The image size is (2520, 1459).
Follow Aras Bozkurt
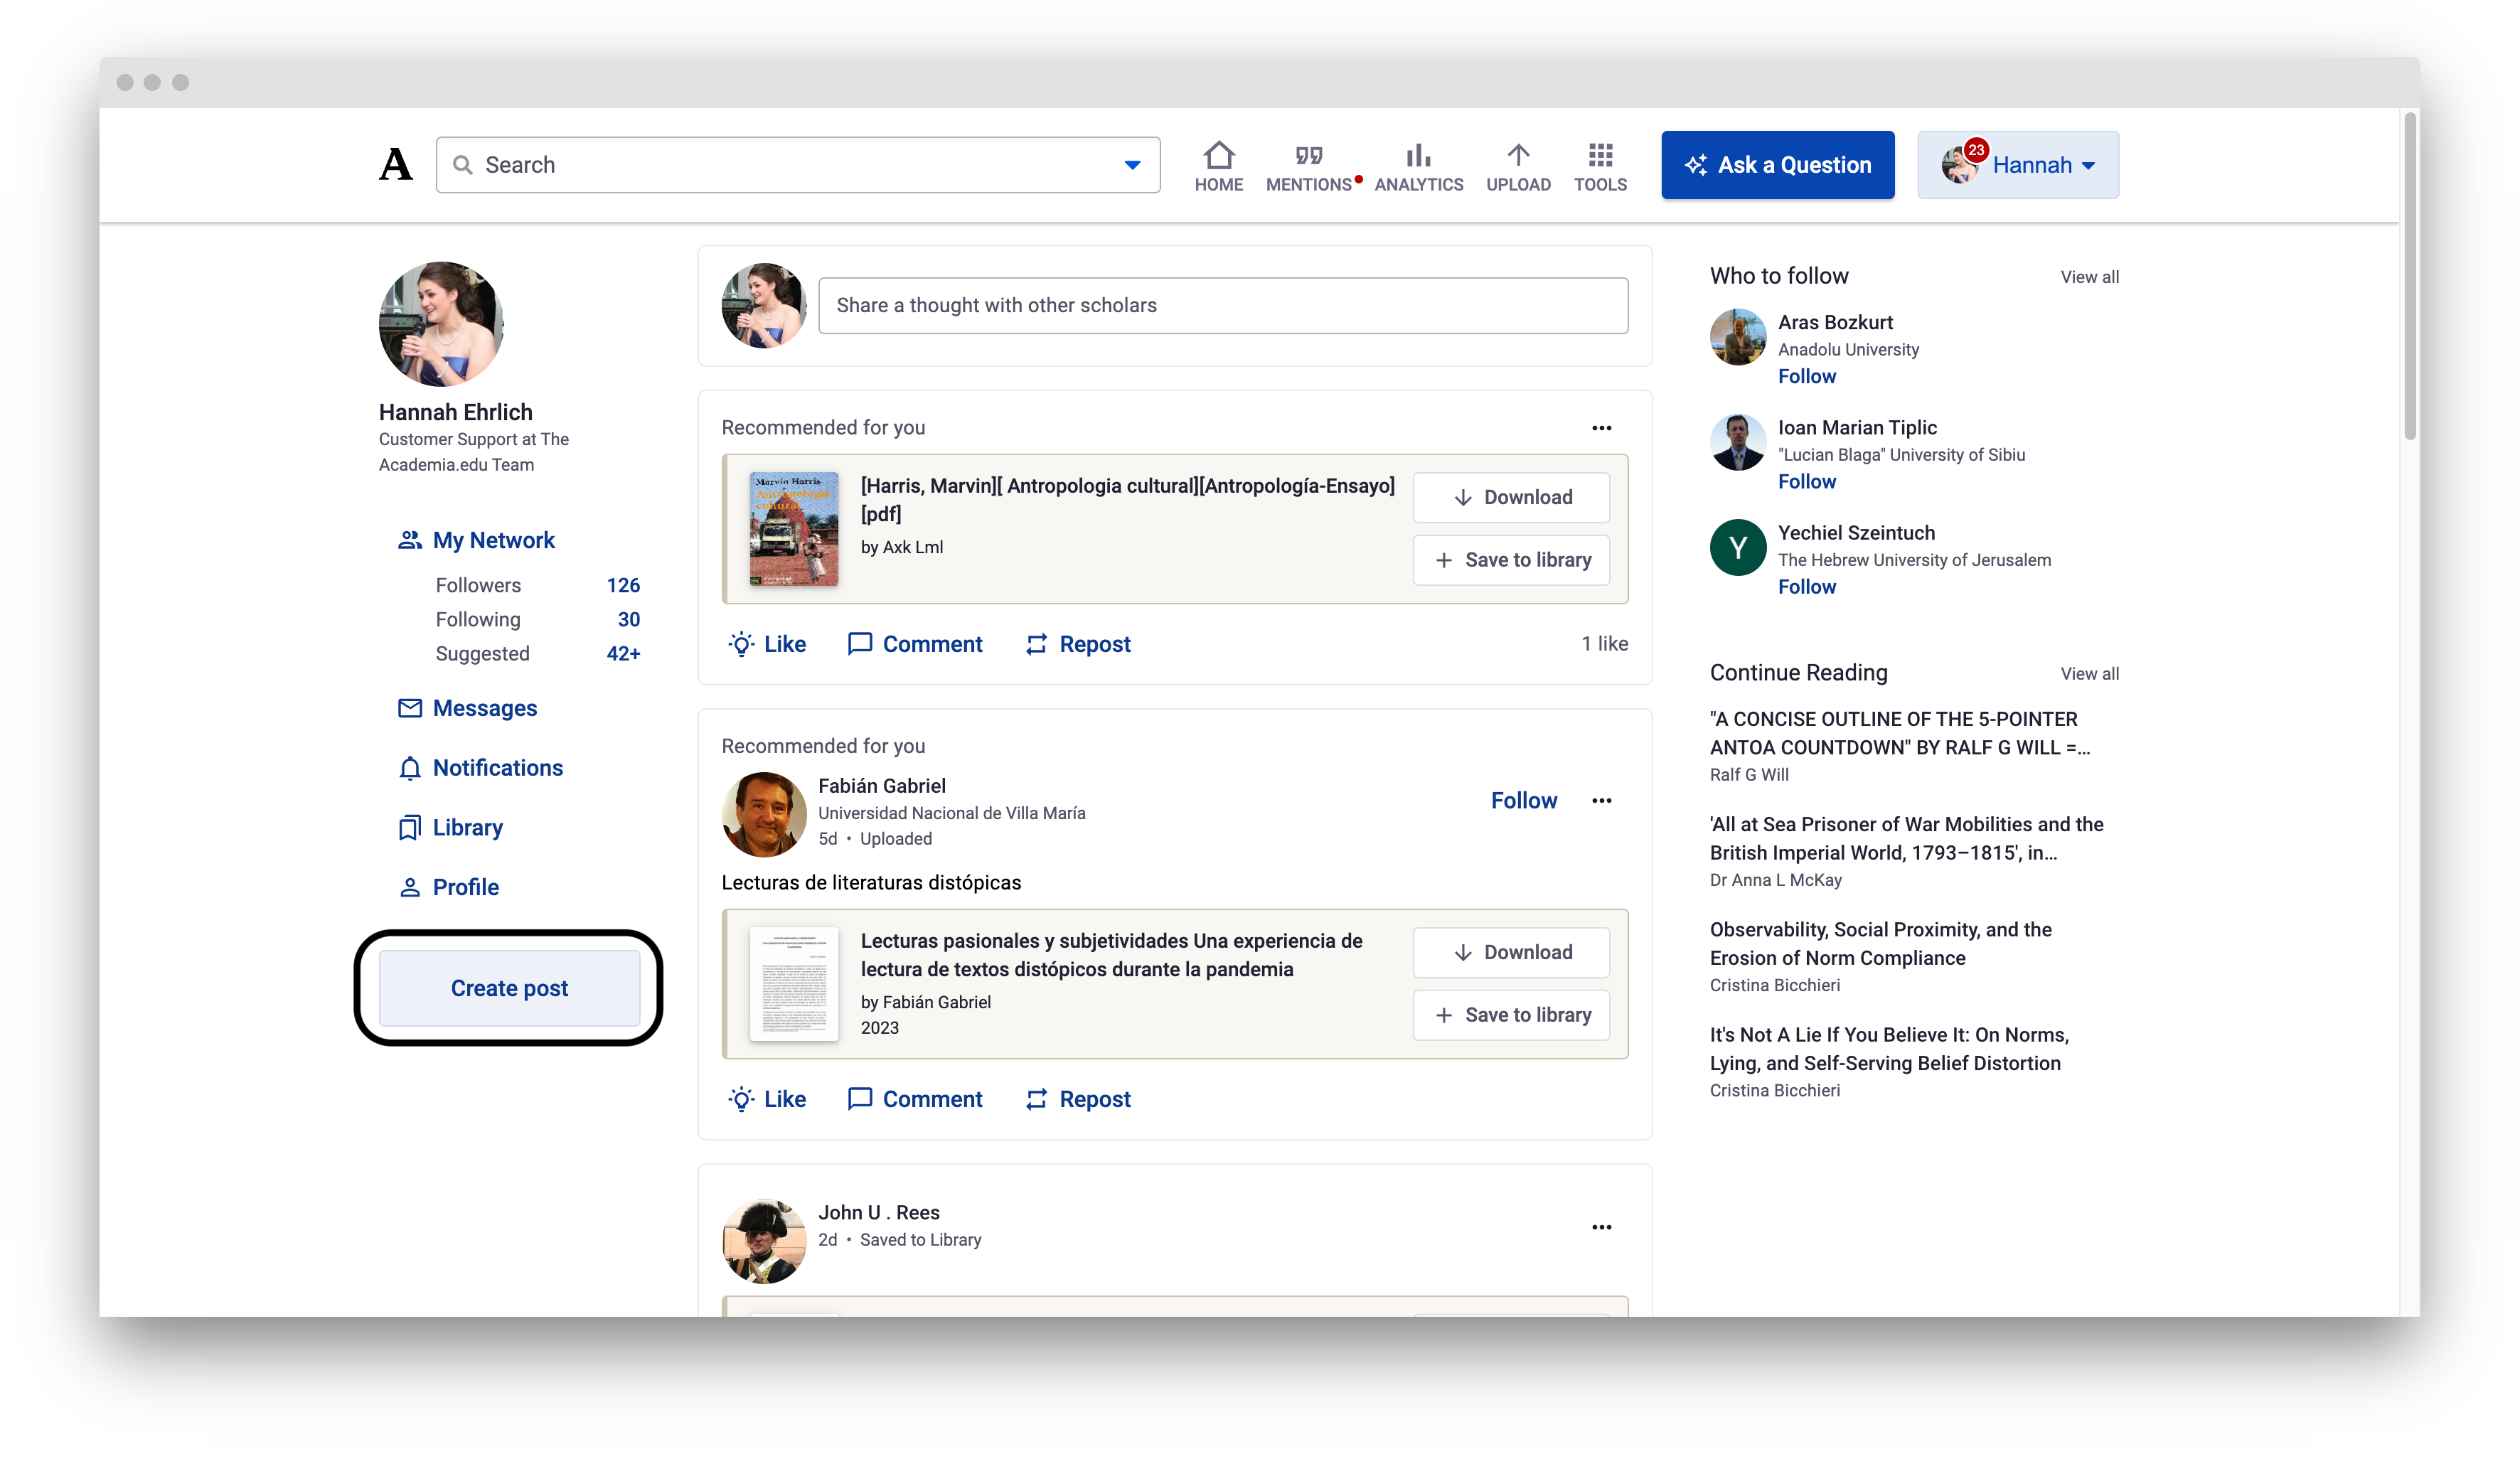(1806, 376)
